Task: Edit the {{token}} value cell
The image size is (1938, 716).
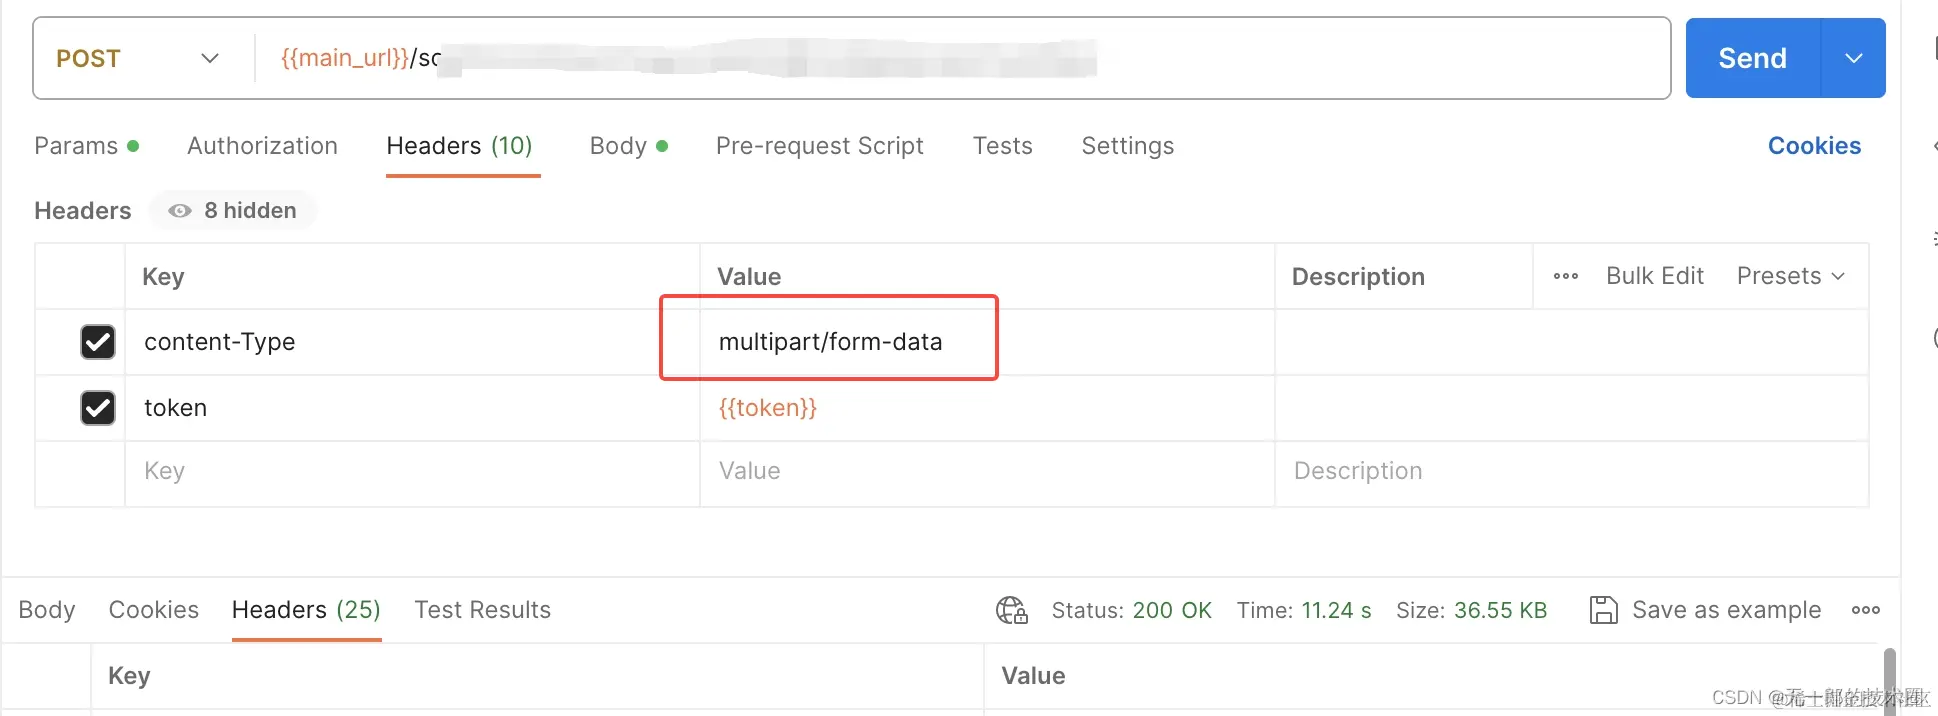Action: [x=987, y=408]
